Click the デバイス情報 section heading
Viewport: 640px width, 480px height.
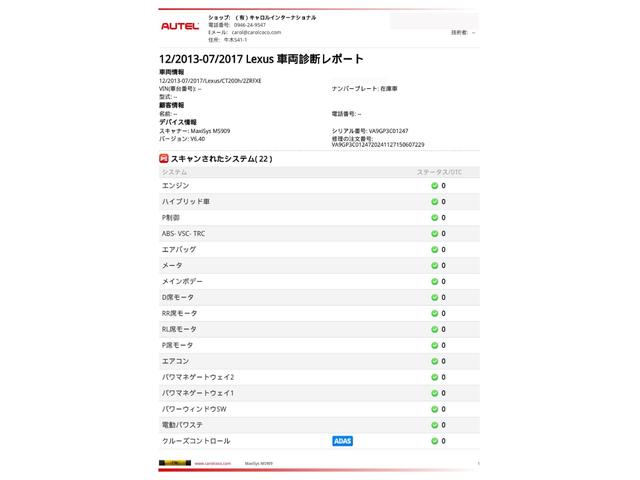pyautogui.click(x=178, y=122)
